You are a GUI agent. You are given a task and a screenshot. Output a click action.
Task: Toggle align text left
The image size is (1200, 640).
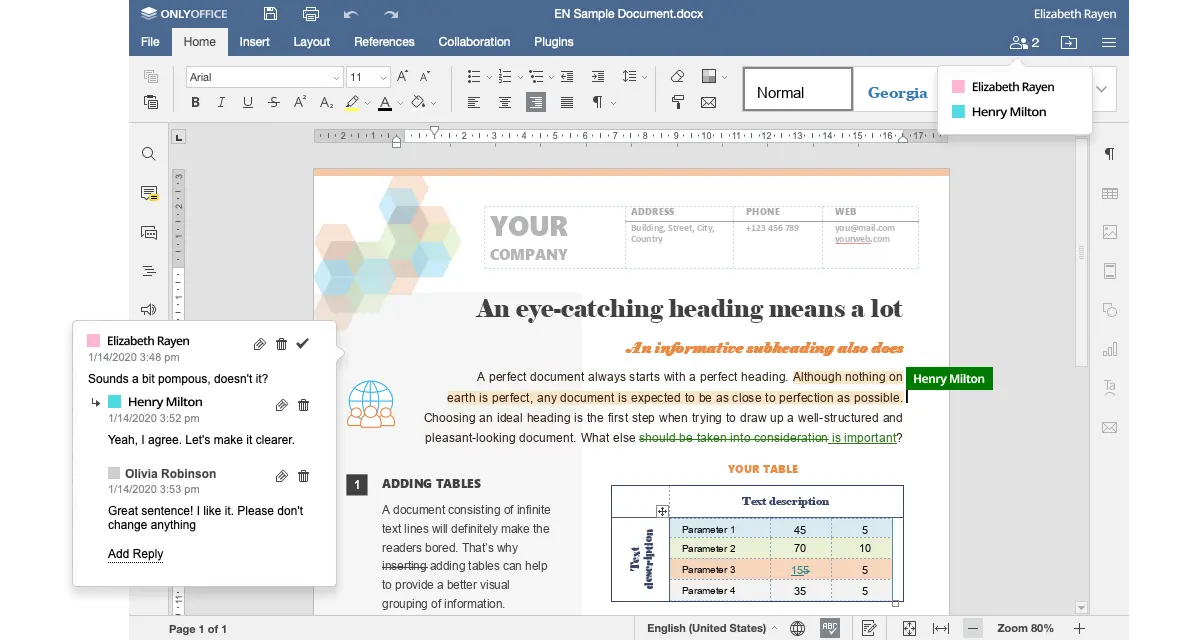[474, 102]
